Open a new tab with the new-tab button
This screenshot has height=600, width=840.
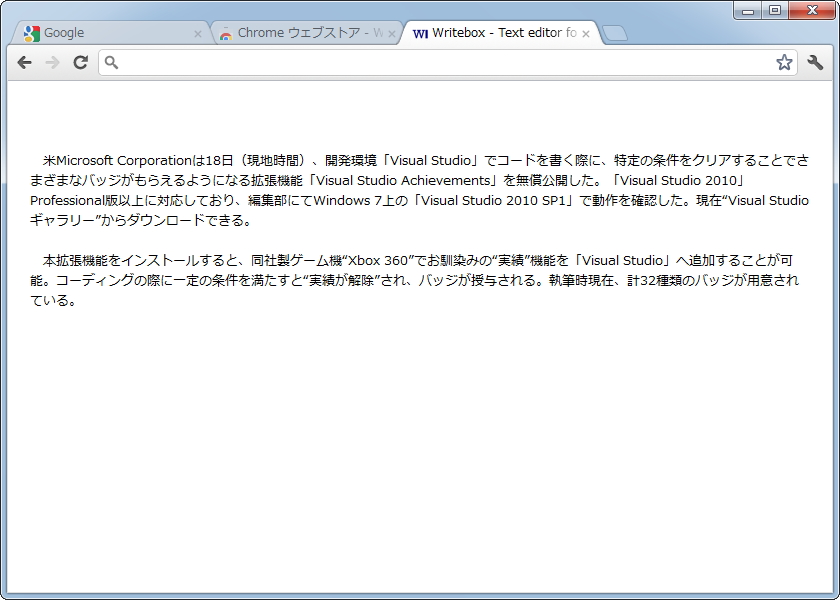pos(615,34)
